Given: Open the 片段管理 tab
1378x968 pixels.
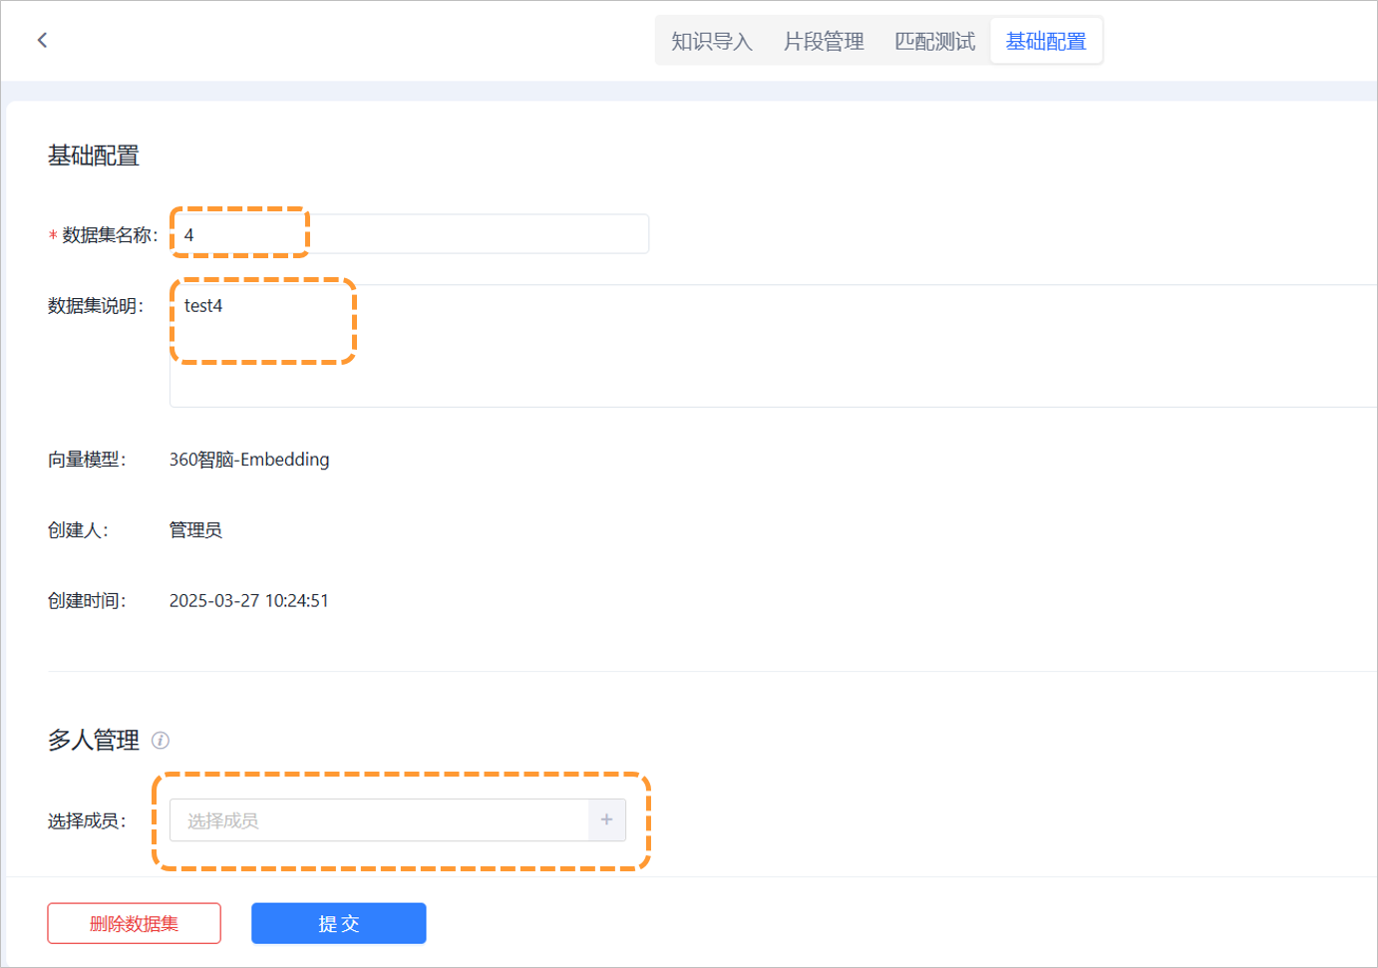Looking at the screenshot, I should coord(823,41).
